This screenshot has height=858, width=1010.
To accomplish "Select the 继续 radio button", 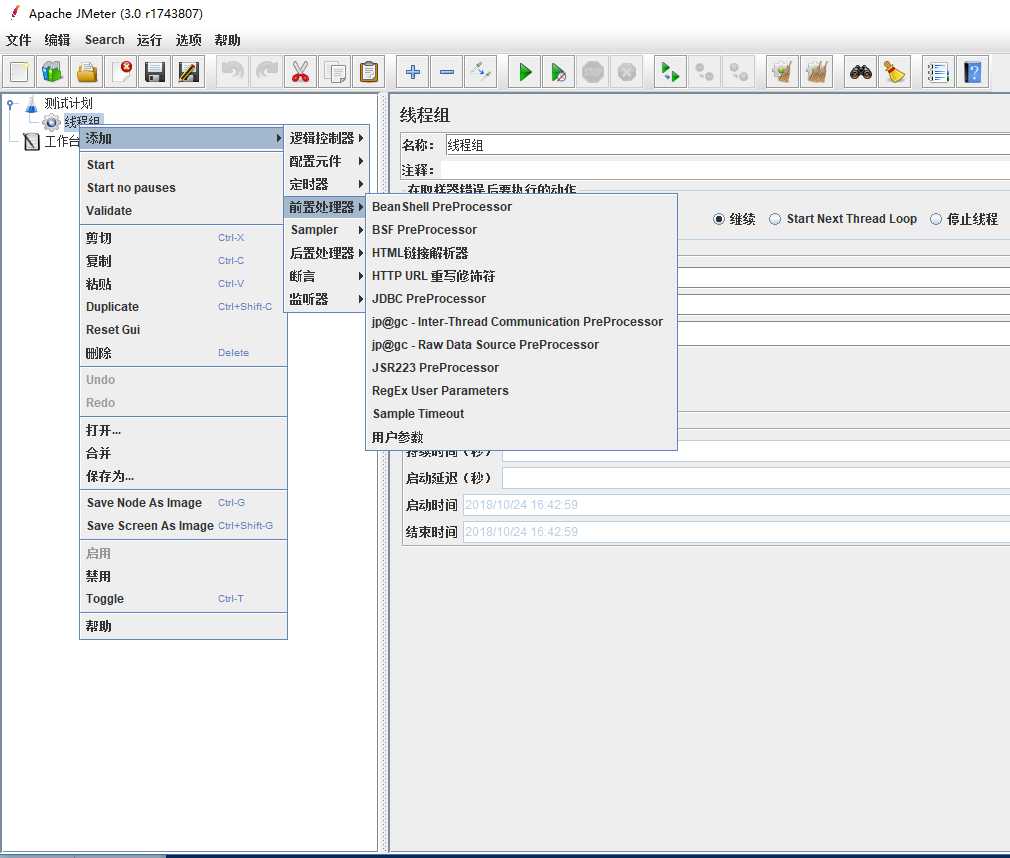I will point(719,219).
